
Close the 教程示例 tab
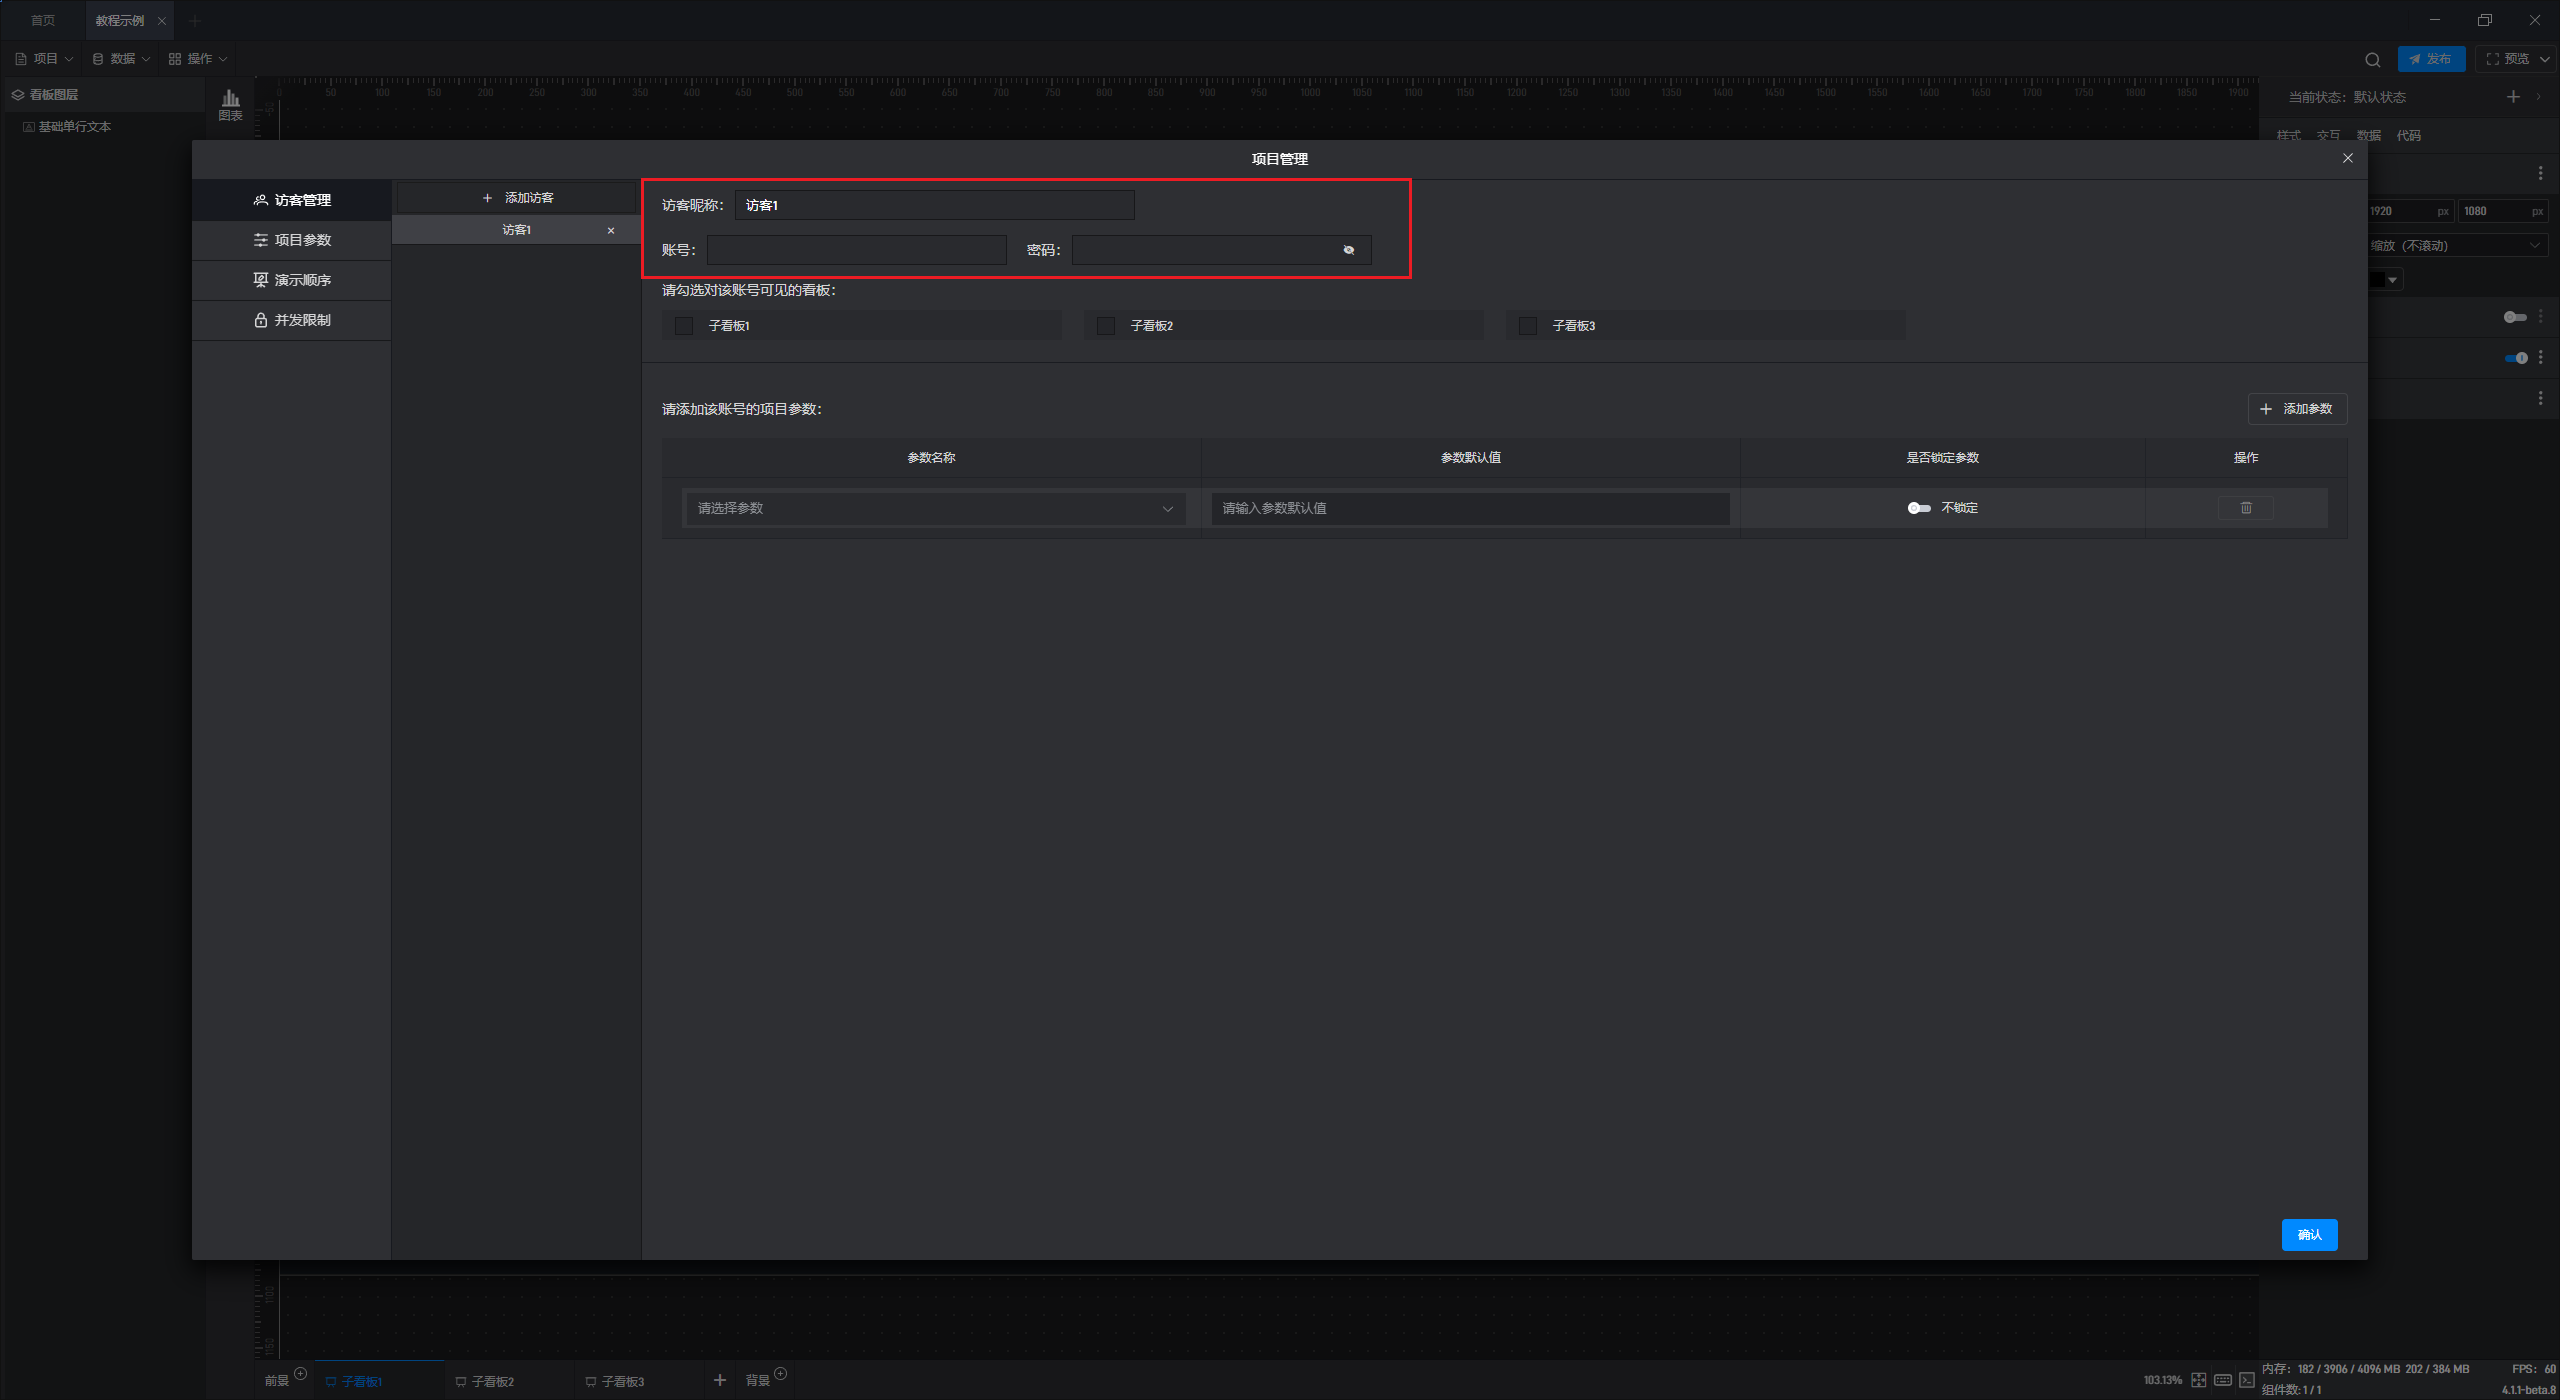162,21
